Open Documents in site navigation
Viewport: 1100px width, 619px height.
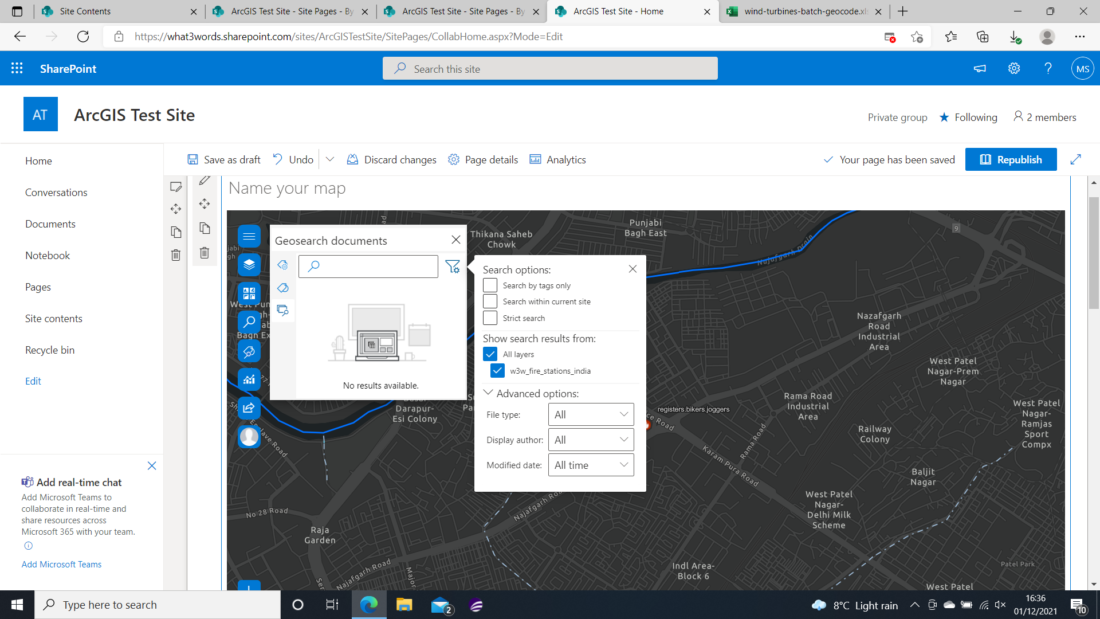point(50,224)
